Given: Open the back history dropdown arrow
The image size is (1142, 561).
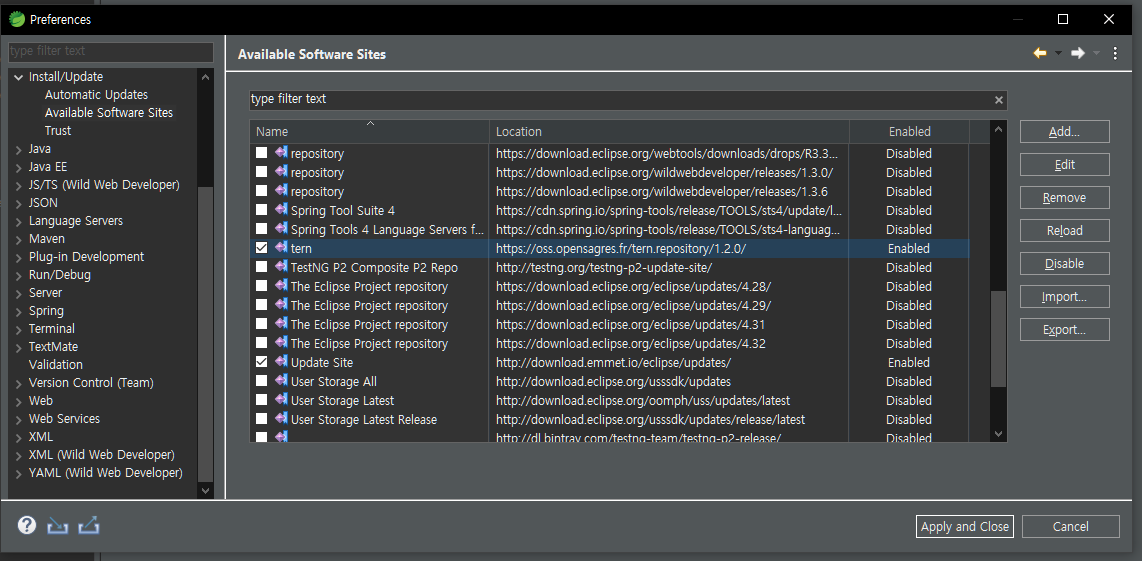Looking at the screenshot, I should 1058,53.
